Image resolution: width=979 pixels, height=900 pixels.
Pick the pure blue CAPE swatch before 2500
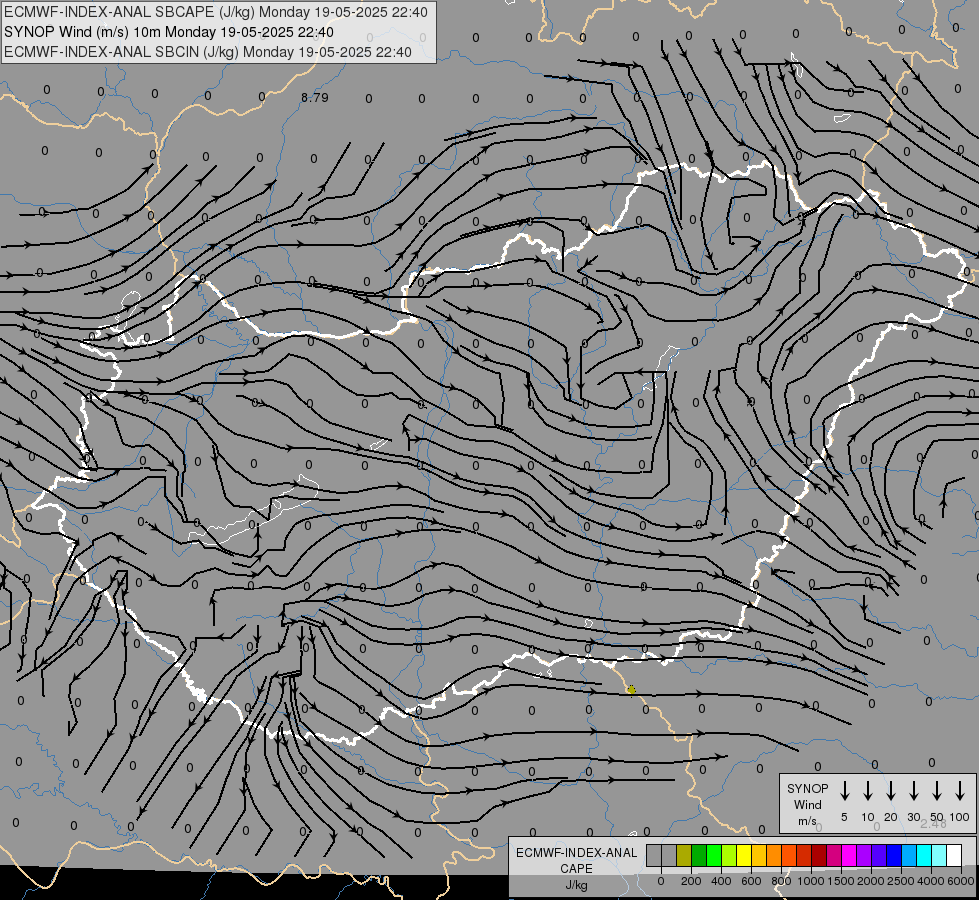[894, 855]
